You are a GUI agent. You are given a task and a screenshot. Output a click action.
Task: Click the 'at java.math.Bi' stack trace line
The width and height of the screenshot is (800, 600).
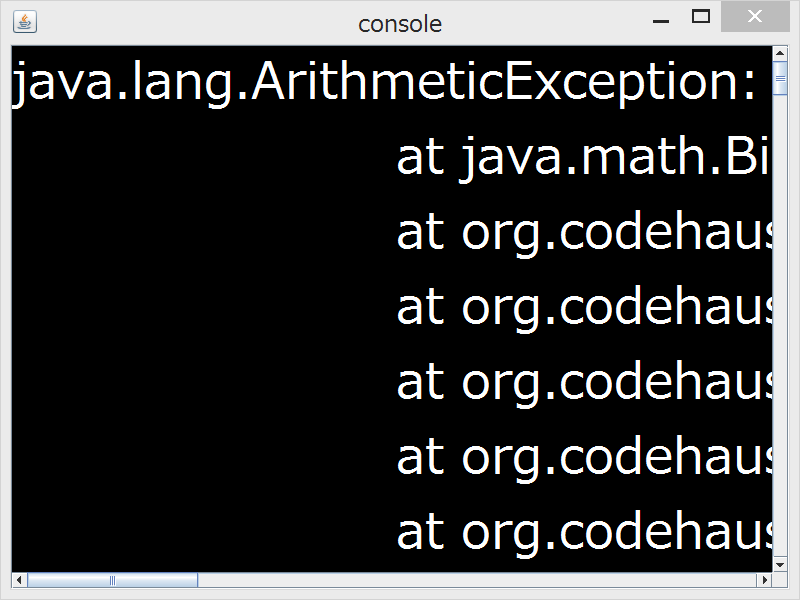pos(583,157)
